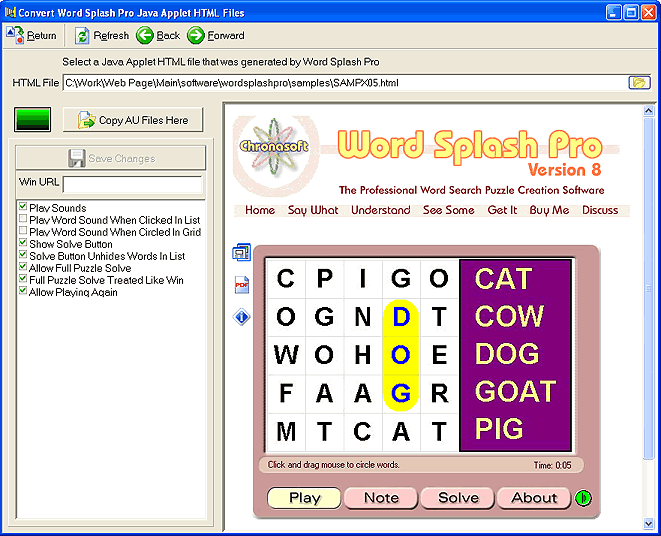Click the blue info icon beside puzzle
Screen dimensions: 661x536
click(241, 318)
